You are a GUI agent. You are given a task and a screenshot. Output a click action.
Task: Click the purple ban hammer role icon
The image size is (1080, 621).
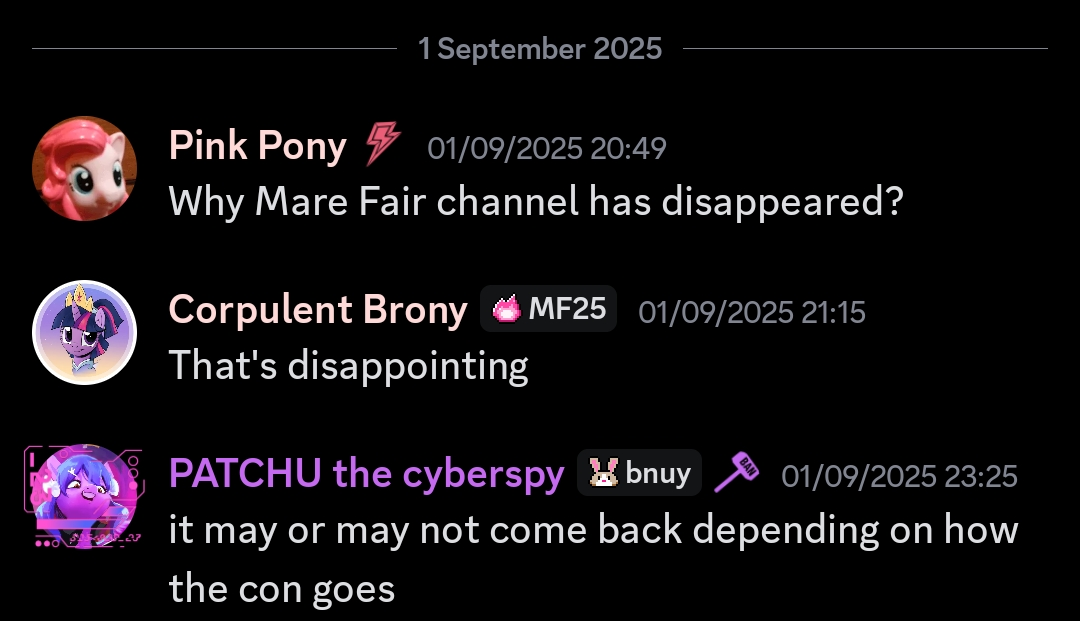(736, 472)
